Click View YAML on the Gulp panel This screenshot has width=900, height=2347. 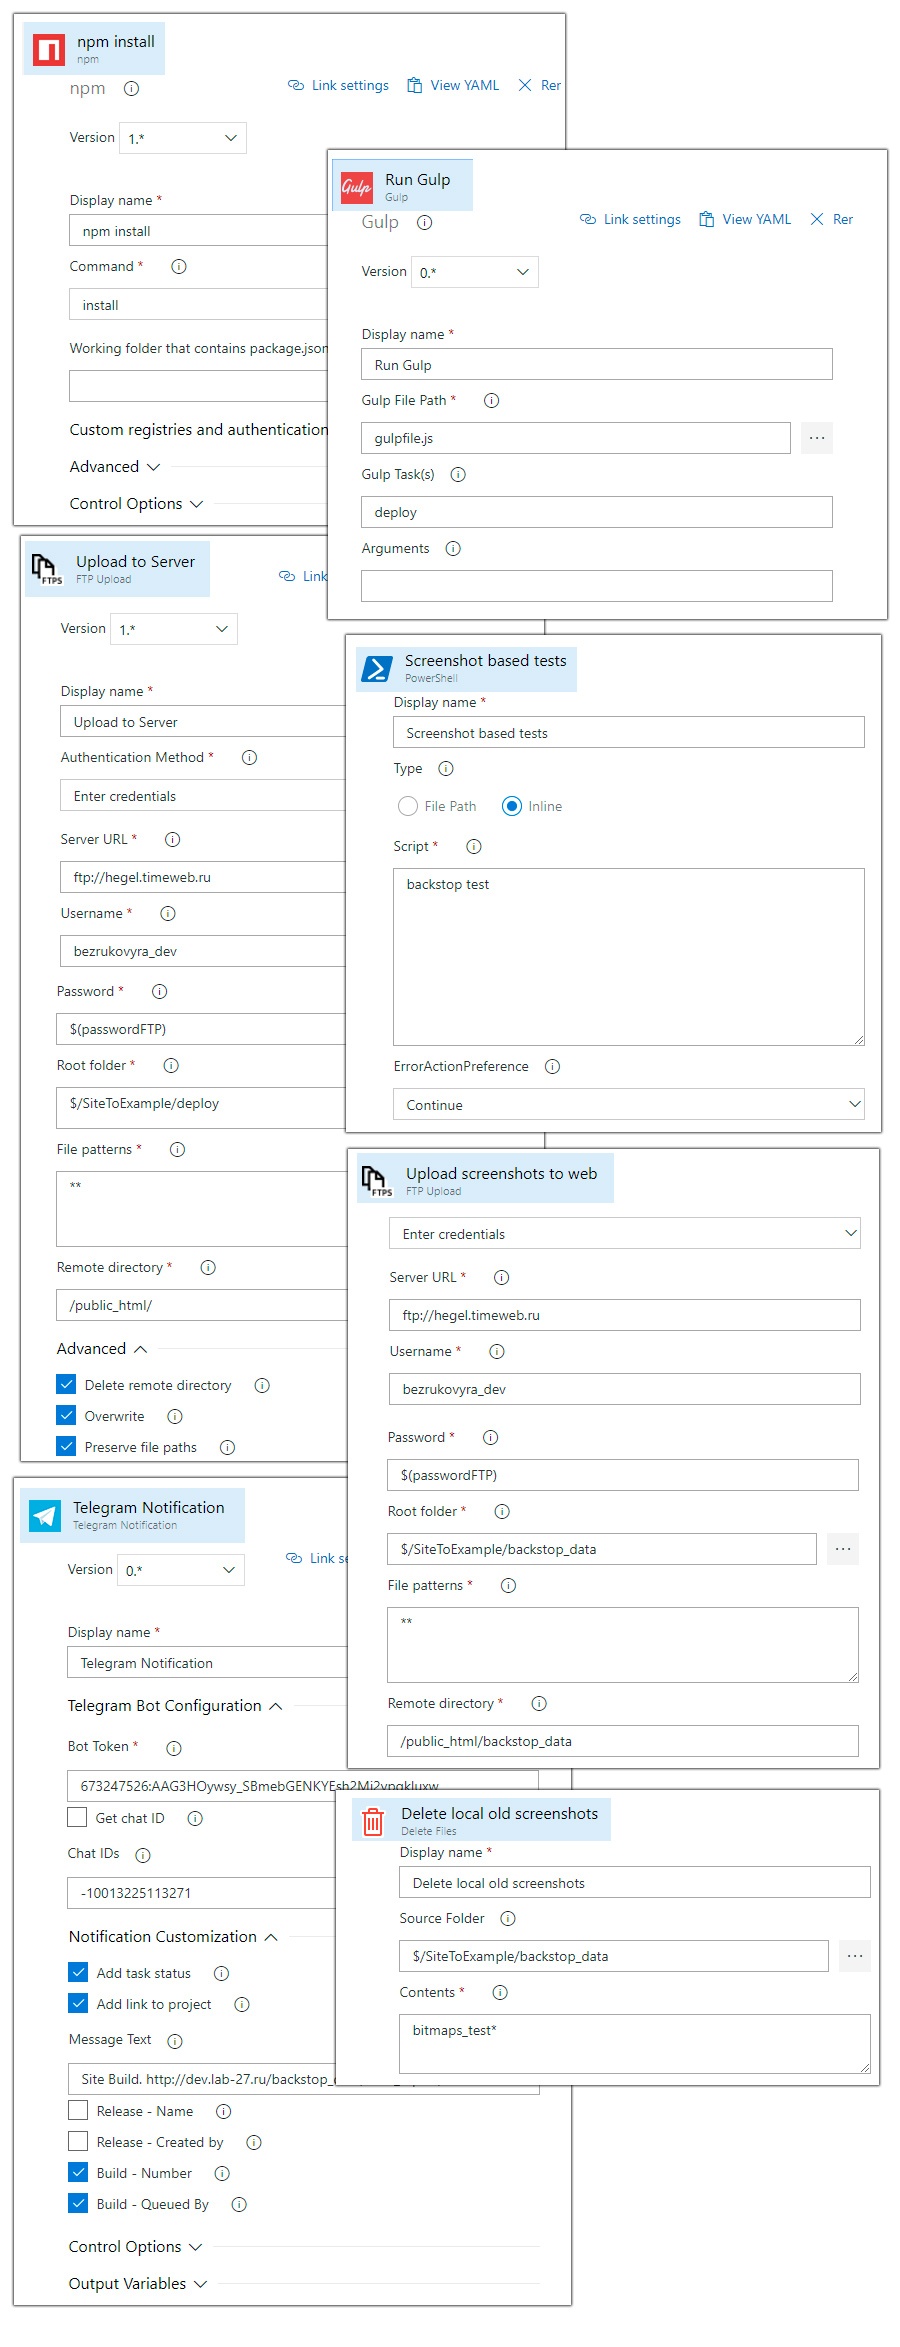744,219
